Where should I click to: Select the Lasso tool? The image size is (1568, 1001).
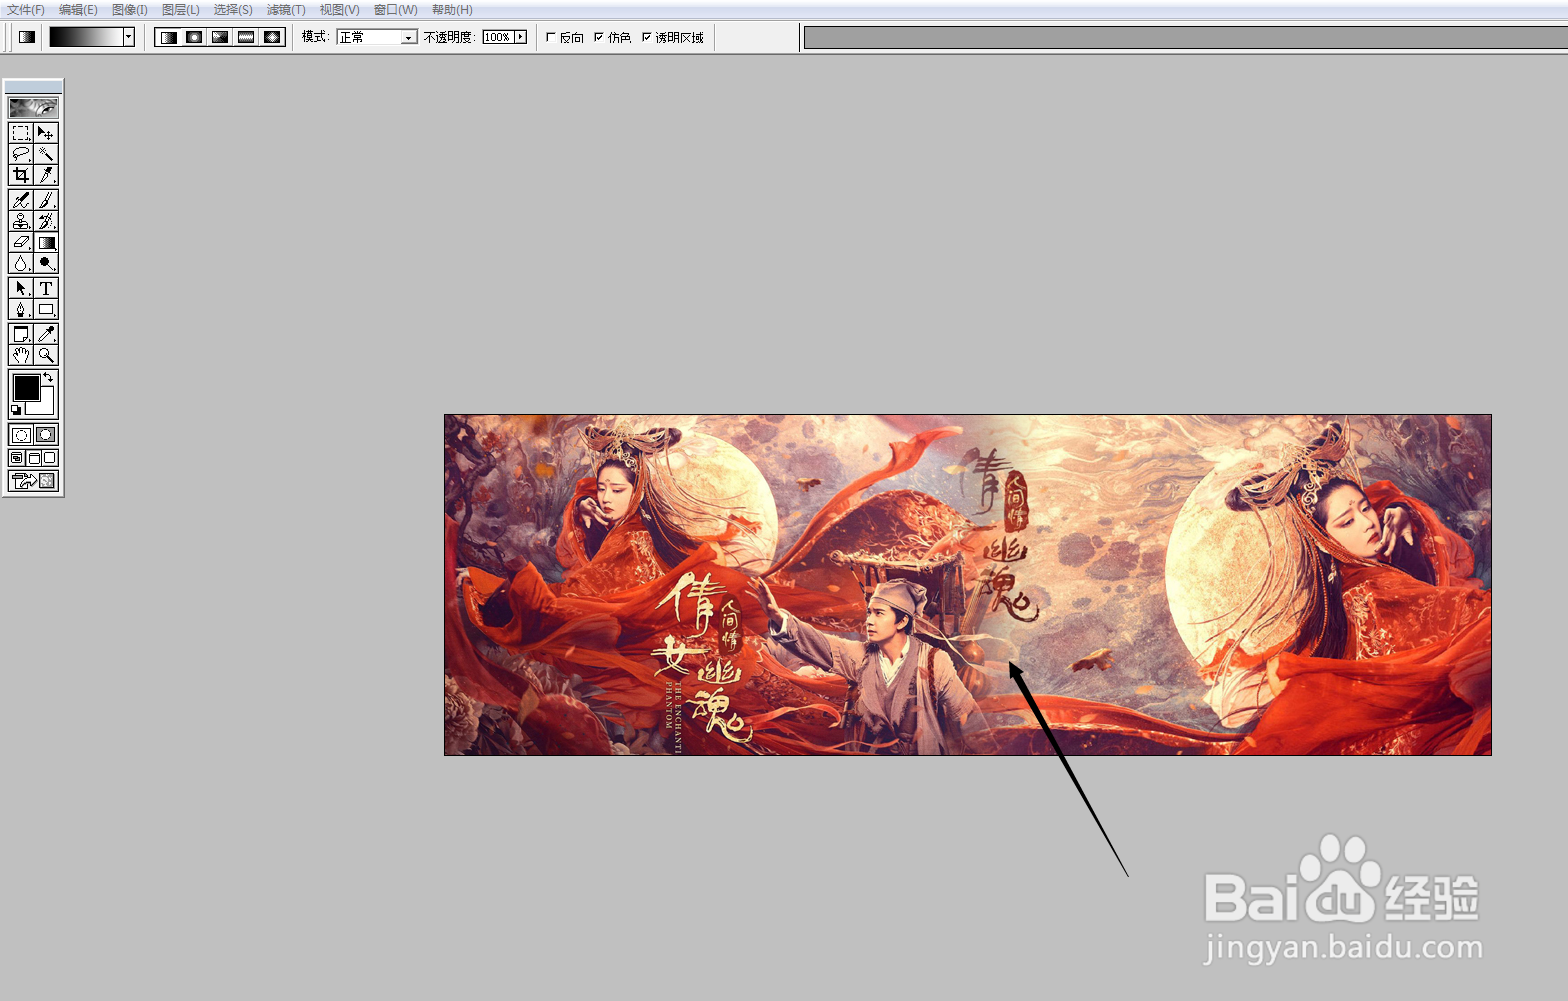click(x=21, y=154)
